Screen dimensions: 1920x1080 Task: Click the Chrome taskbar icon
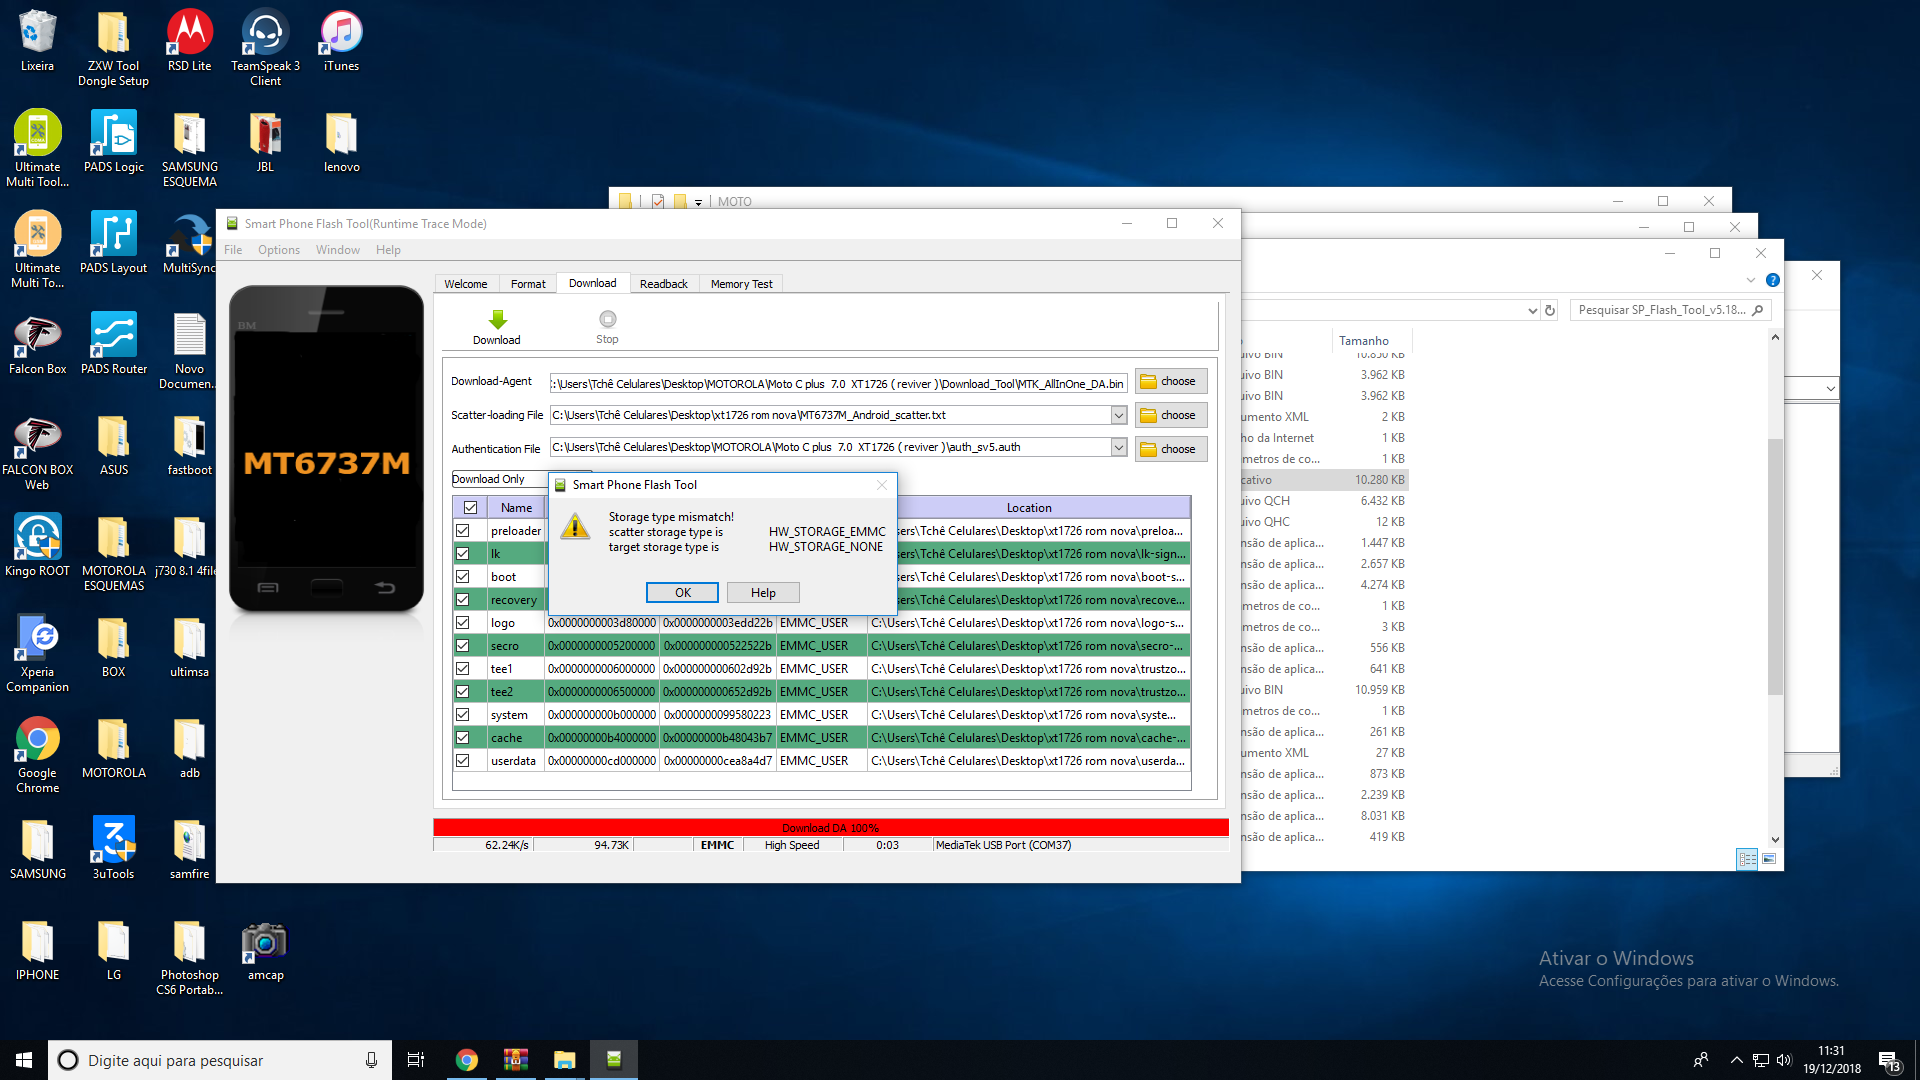click(467, 1060)
